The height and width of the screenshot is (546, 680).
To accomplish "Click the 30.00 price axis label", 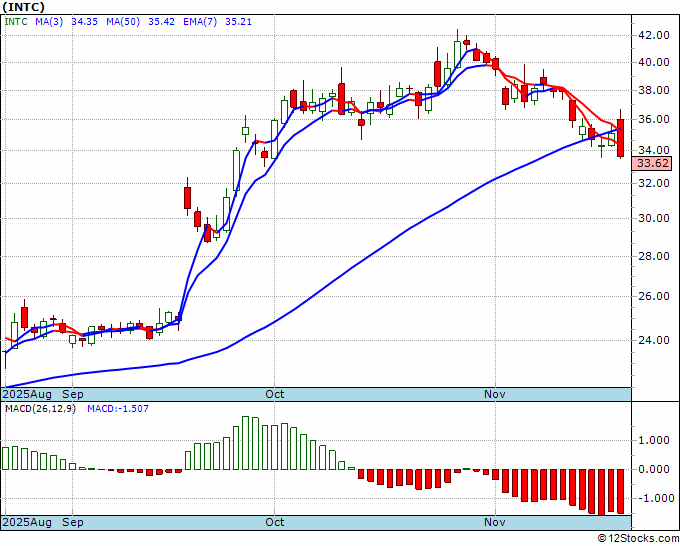I will (x=655, y=218).
